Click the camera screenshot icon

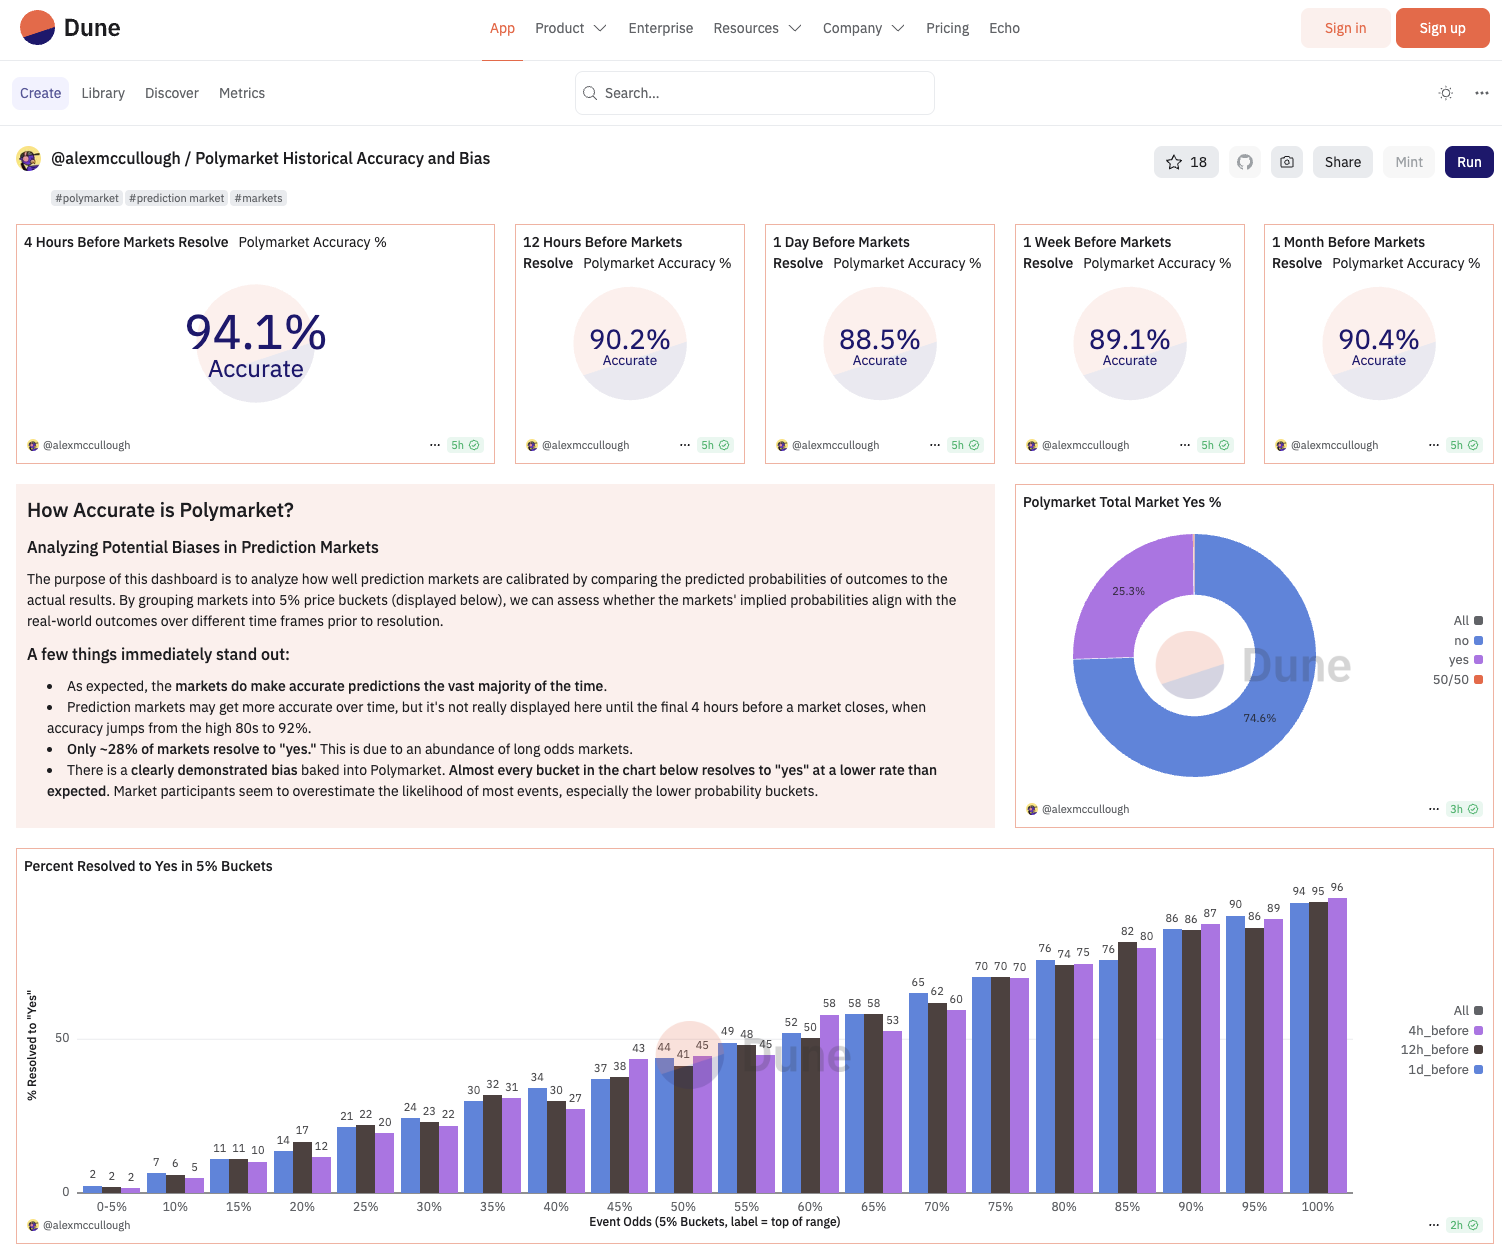[1287, 162]
